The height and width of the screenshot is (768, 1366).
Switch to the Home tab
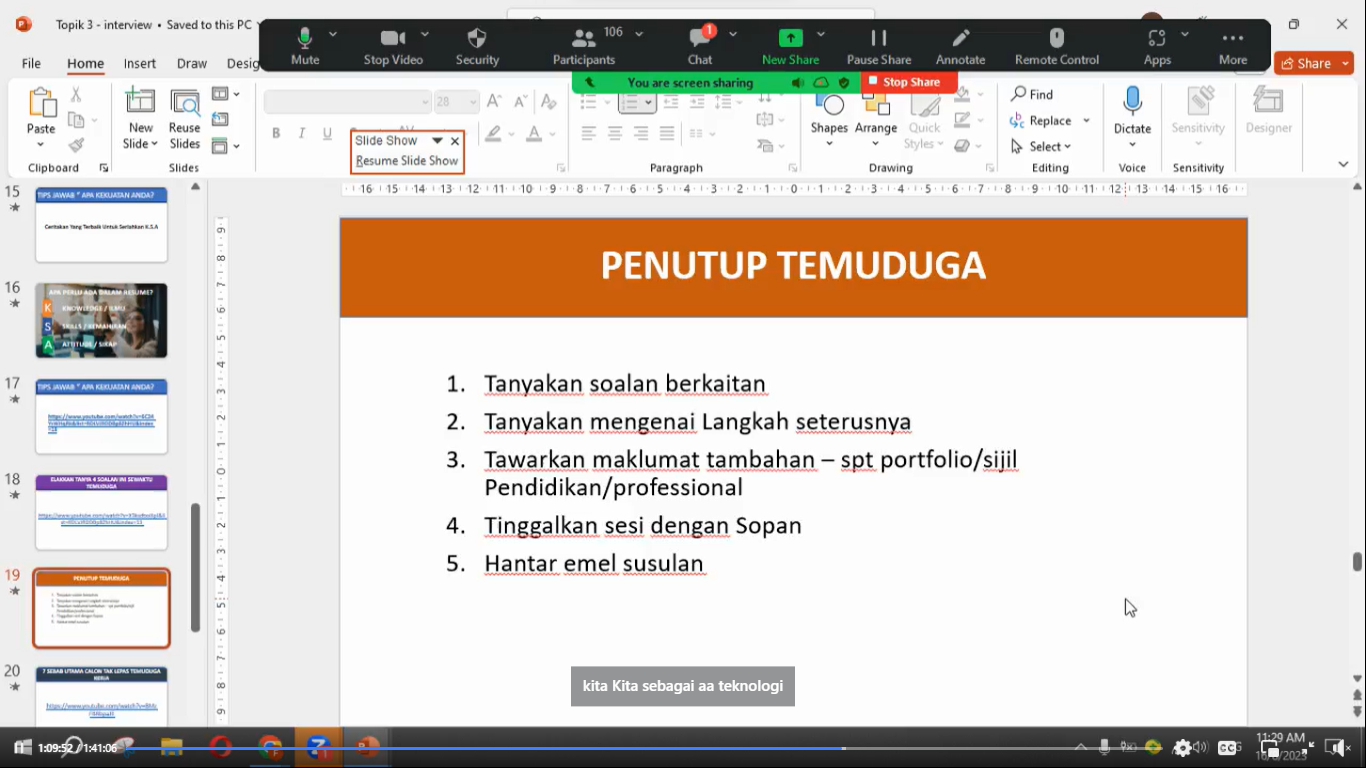click(x=85, y=63)
